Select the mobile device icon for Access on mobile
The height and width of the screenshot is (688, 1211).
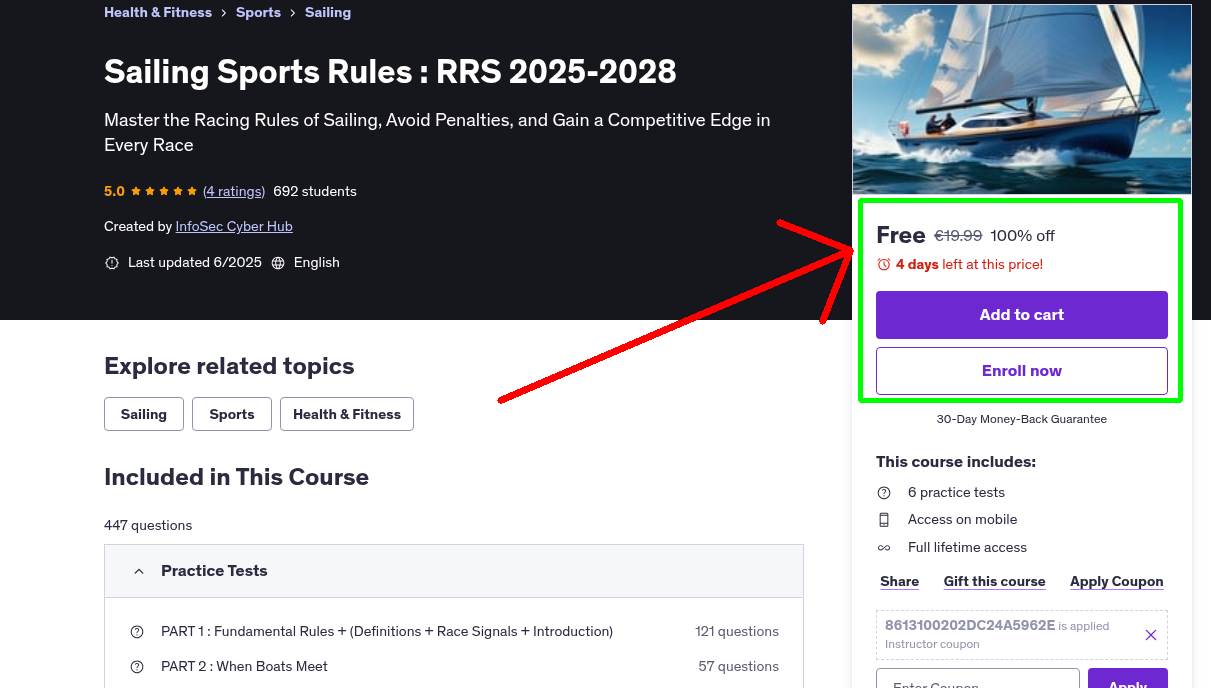click(884, 519)
